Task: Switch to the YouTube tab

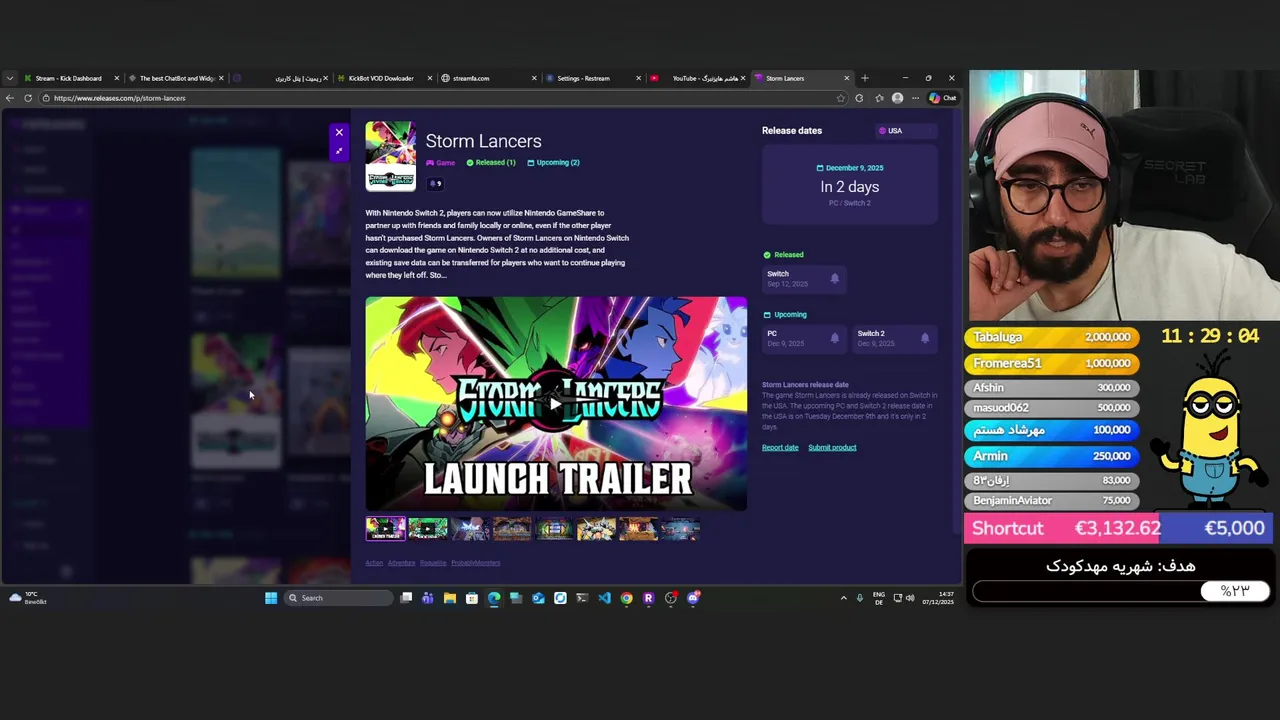Action: (697, 78)
